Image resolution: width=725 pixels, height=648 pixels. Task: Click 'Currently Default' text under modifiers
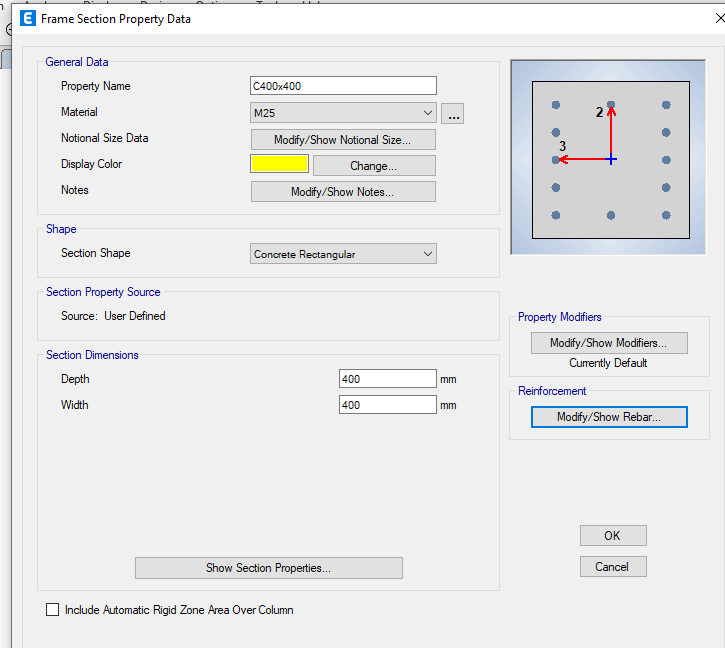608,363
